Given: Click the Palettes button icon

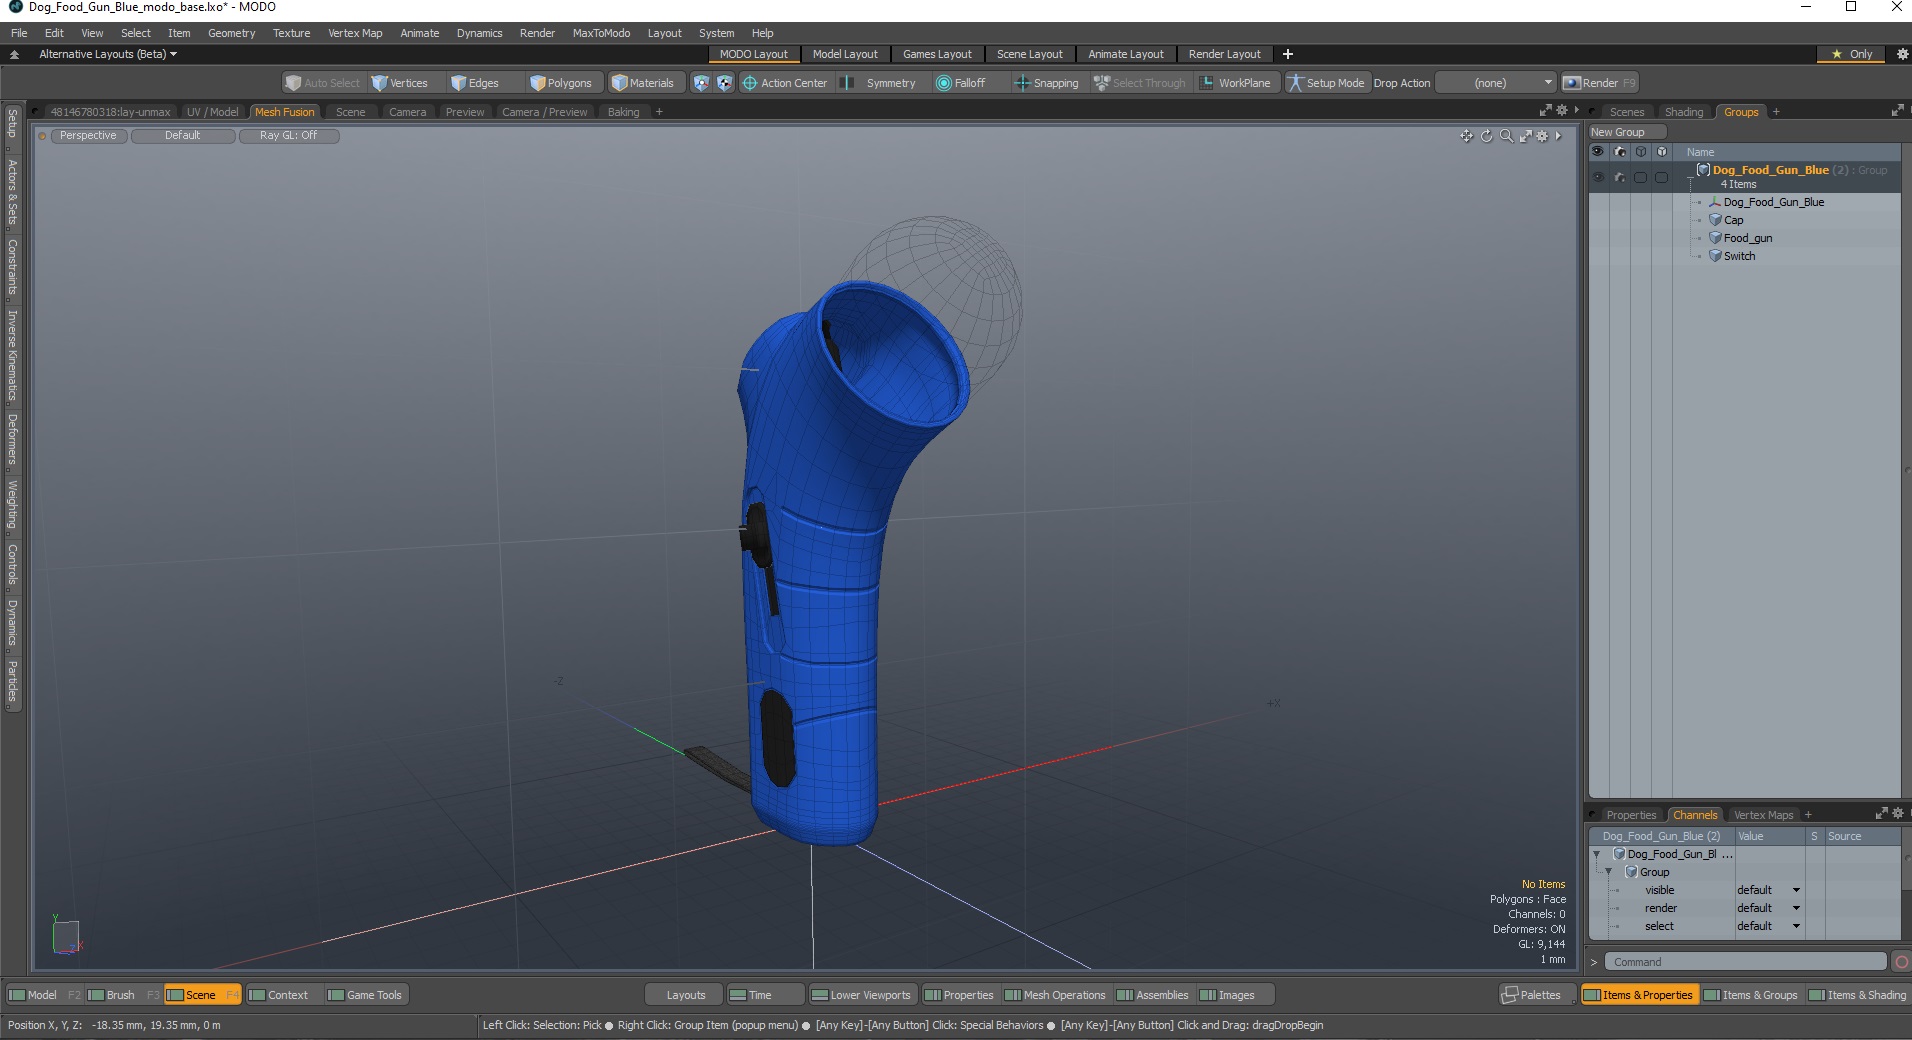Looking at the screenshot, I should [x=1509, y=995].
